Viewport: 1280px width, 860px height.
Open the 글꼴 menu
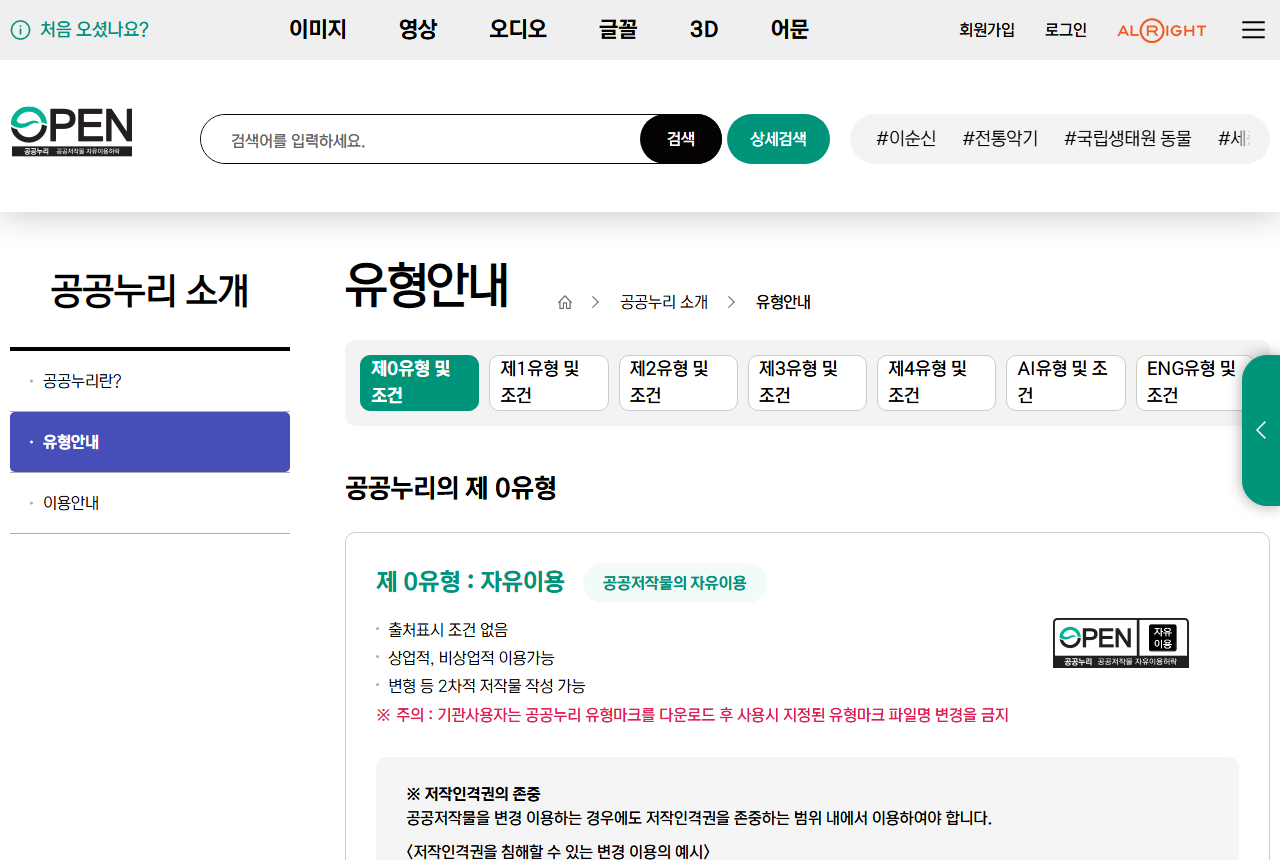[x=618, y=30]
